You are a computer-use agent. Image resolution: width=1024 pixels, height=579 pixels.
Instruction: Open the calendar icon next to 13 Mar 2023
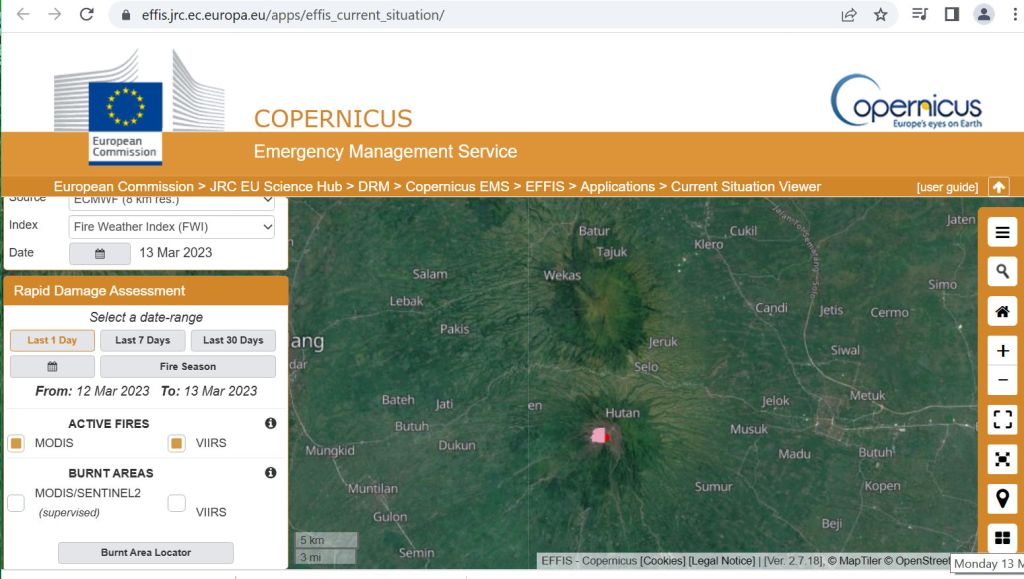tap(100, 254)
